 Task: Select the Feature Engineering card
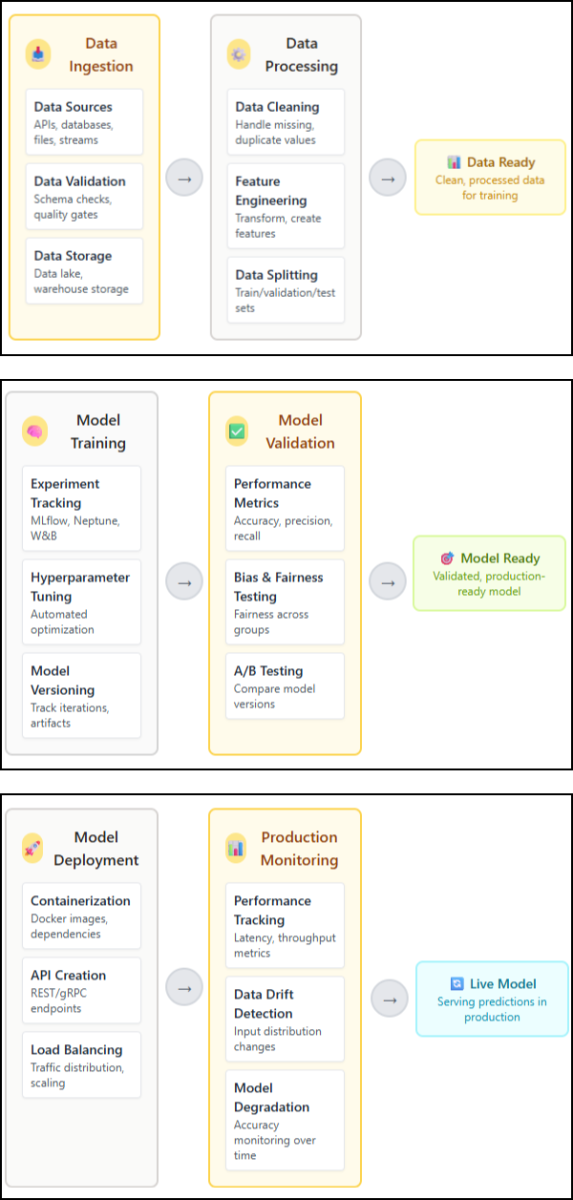coord(286,206)
